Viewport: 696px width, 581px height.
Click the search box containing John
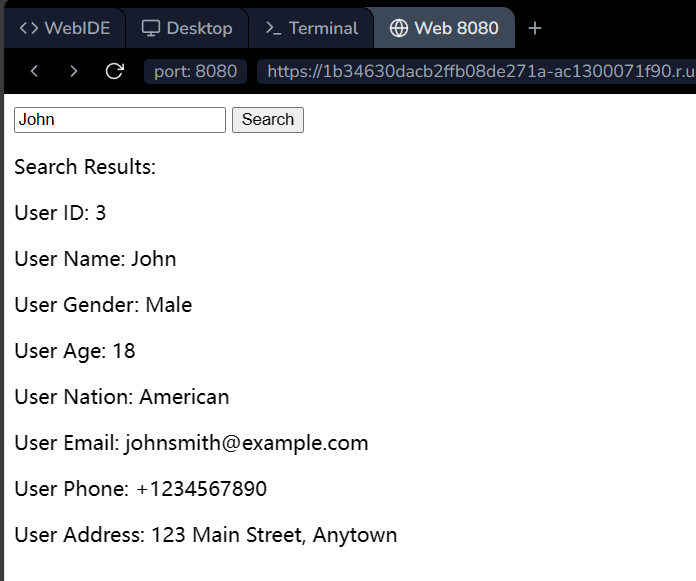120,120
